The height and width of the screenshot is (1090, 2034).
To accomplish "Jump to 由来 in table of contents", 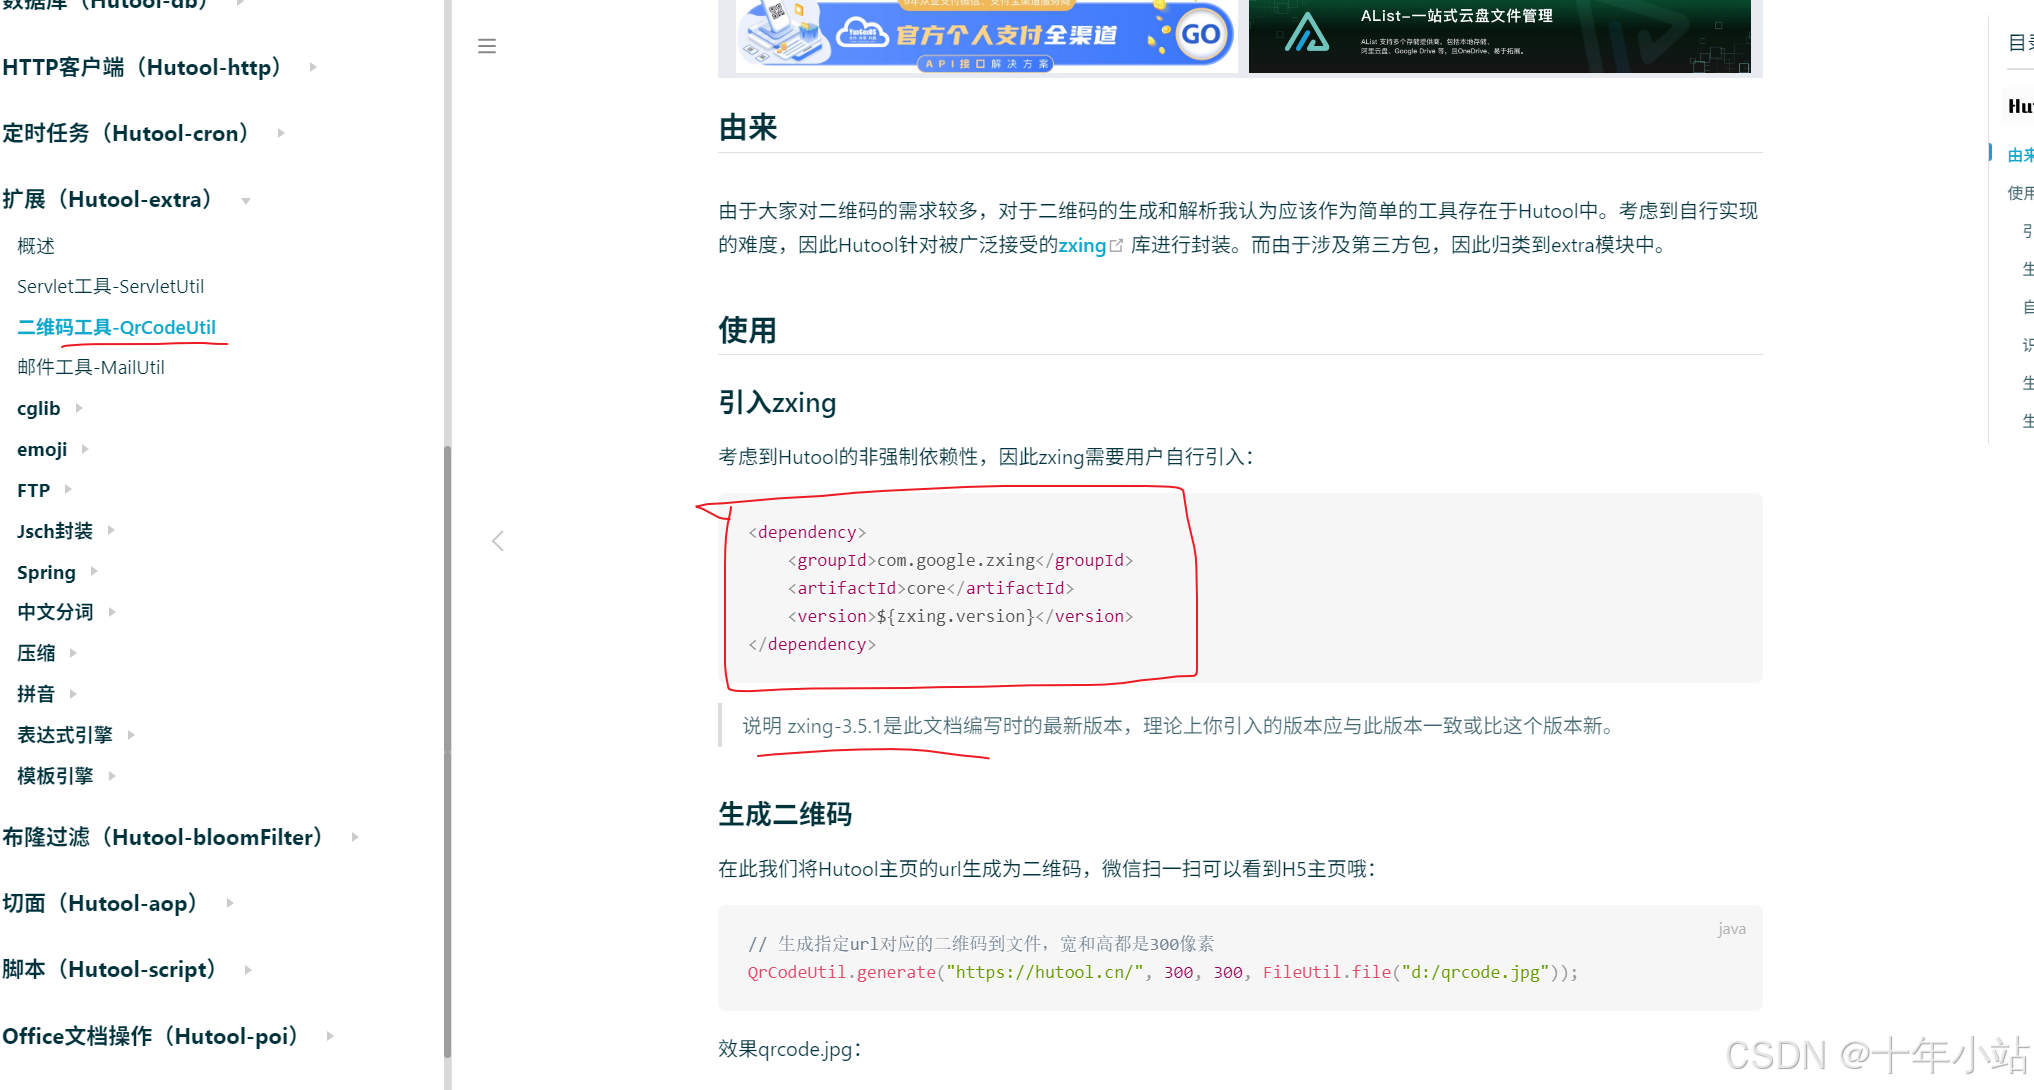I will pos(2019,155).
